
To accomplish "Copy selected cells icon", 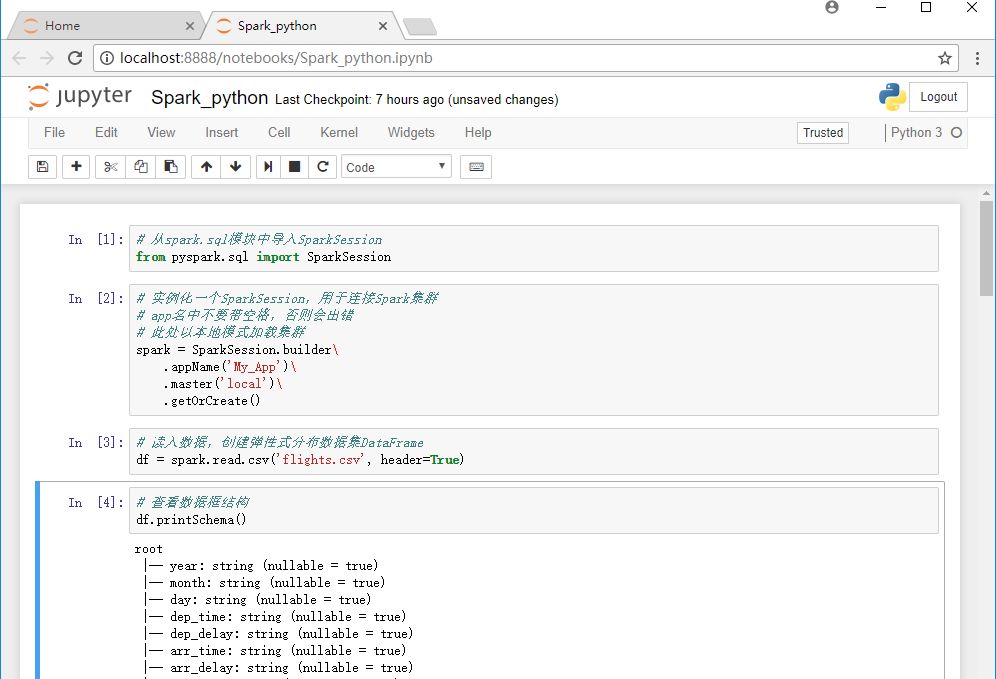I will [140, 167].
